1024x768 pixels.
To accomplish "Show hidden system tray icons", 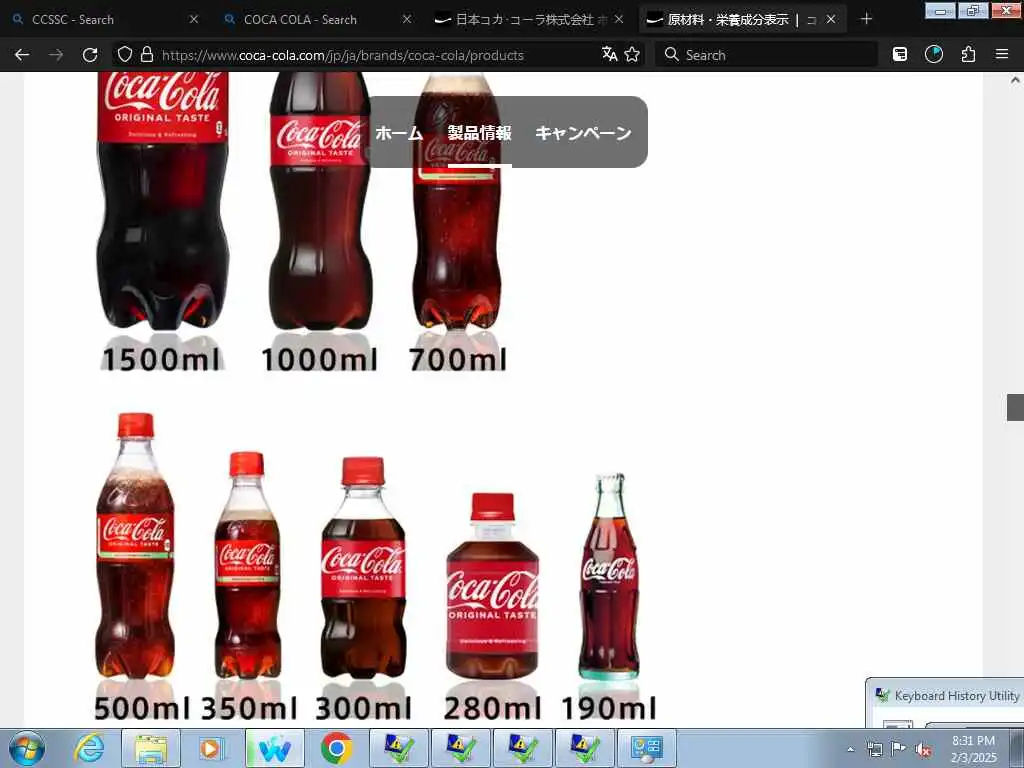I will click(x=850, y=749).
